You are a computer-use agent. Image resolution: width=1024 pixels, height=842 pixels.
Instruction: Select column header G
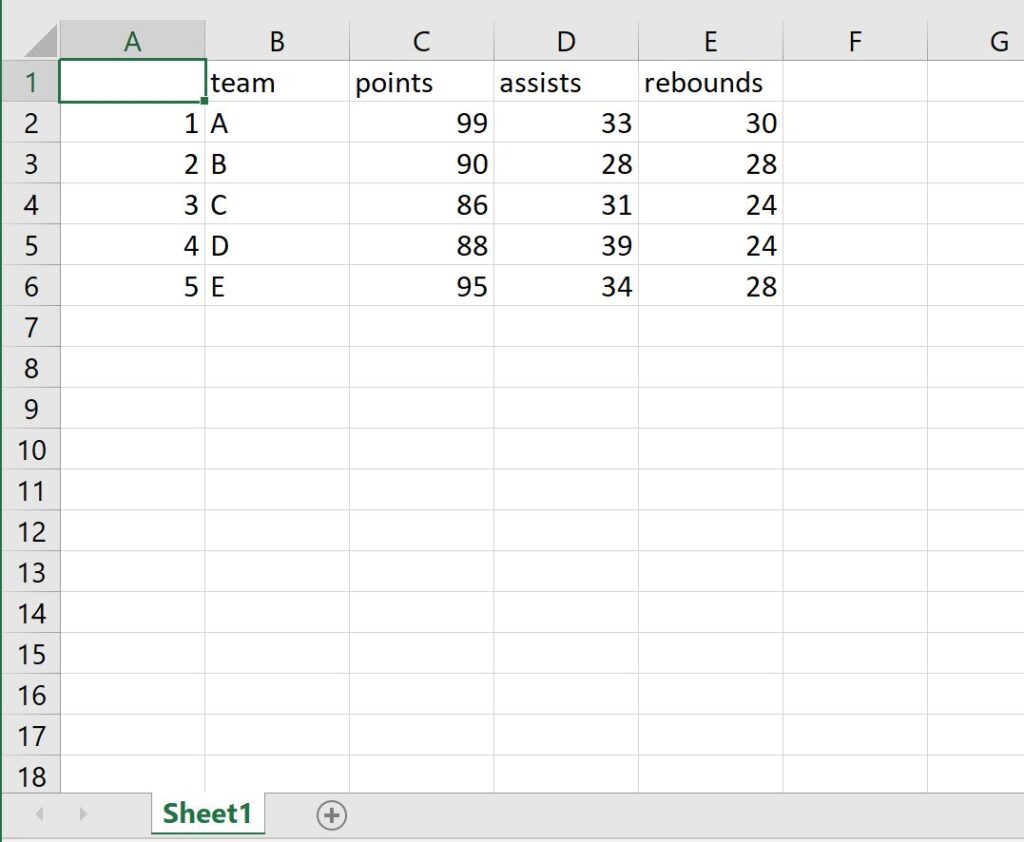tap(997, 41)
